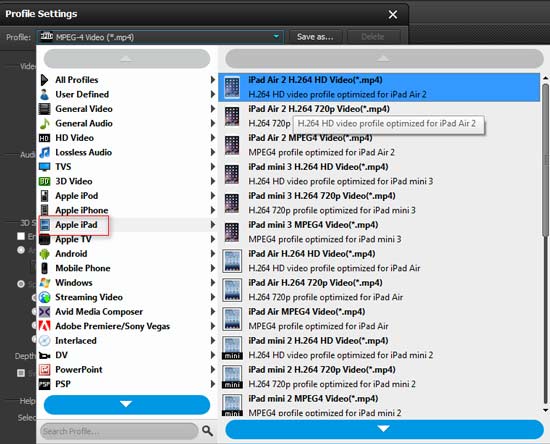Expand the HD Video submenu arrow

213,138
